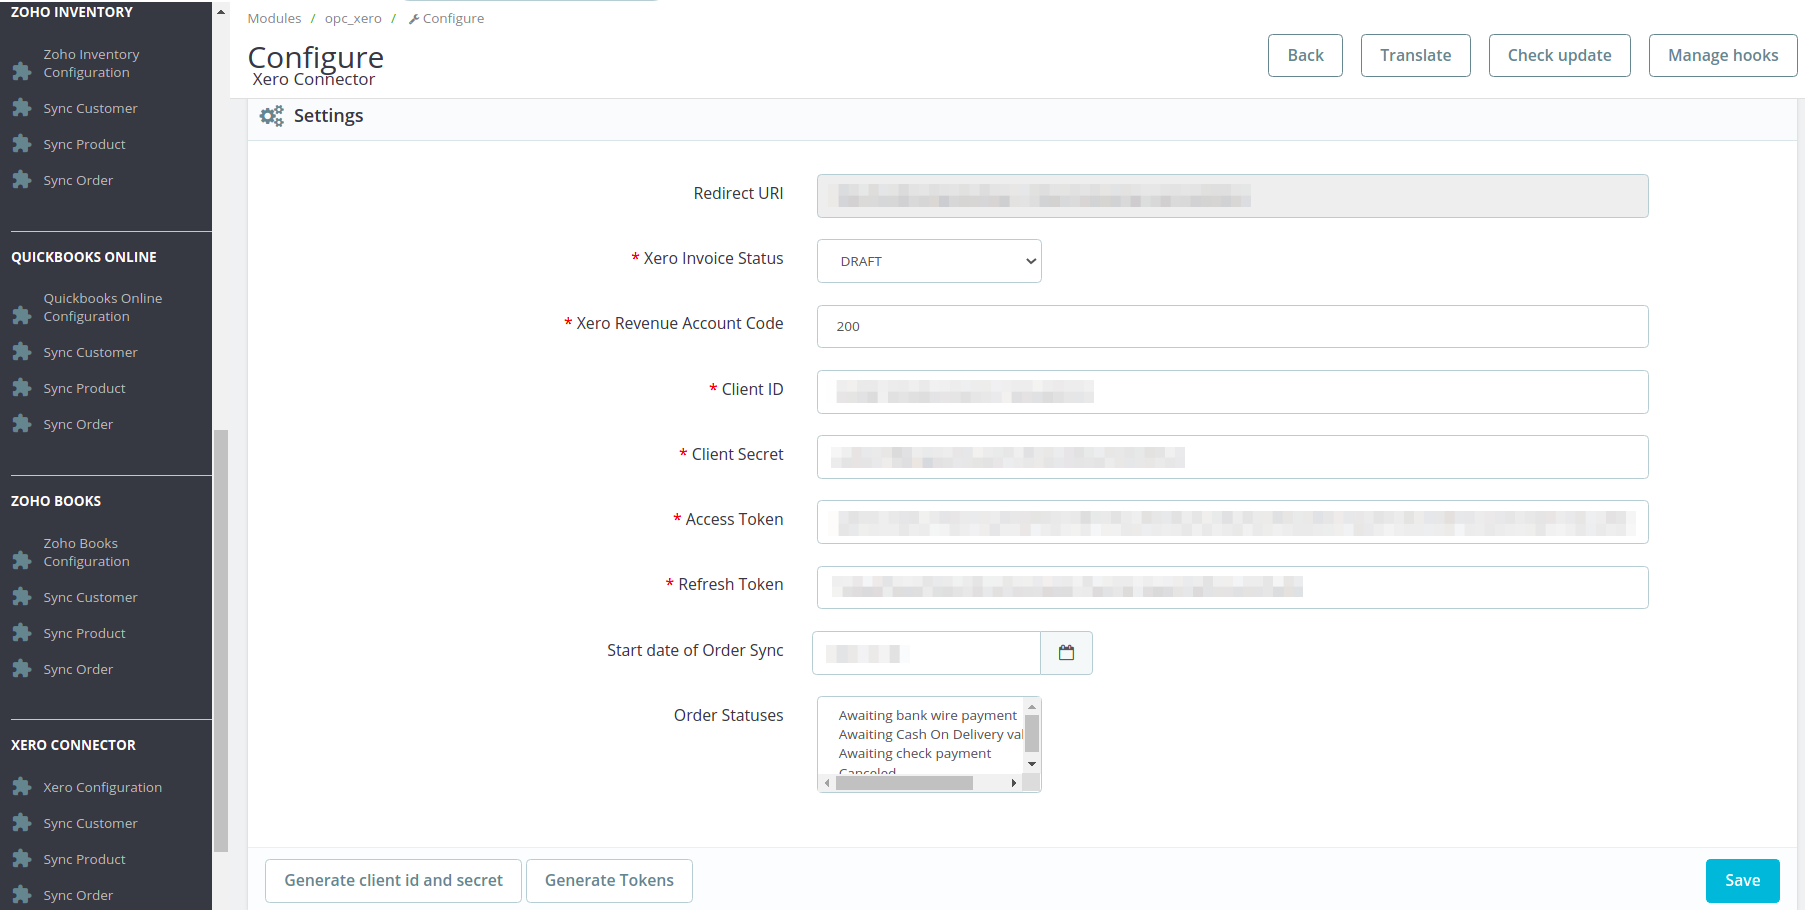The height and width of the screenshot is (910, 1805).
Task: Click the Xero Revenue Account Code field
Action: tap(1232, 326)
